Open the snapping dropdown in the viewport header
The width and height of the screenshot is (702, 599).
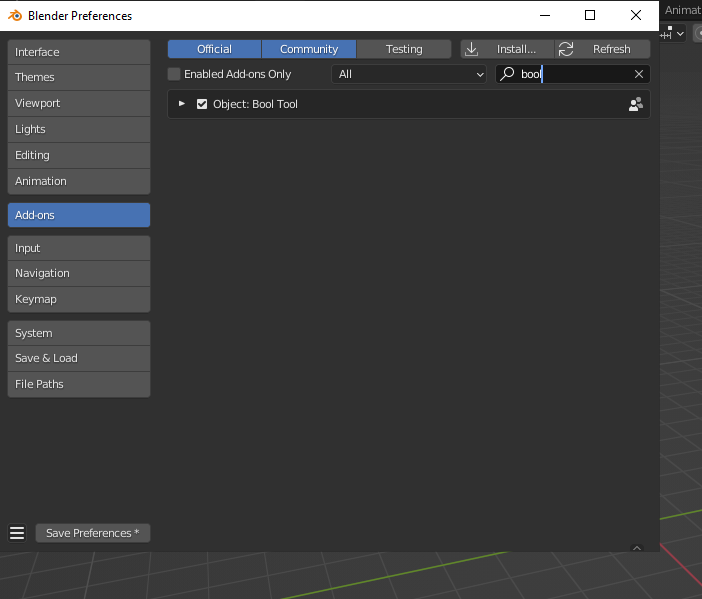pos(680,33)
